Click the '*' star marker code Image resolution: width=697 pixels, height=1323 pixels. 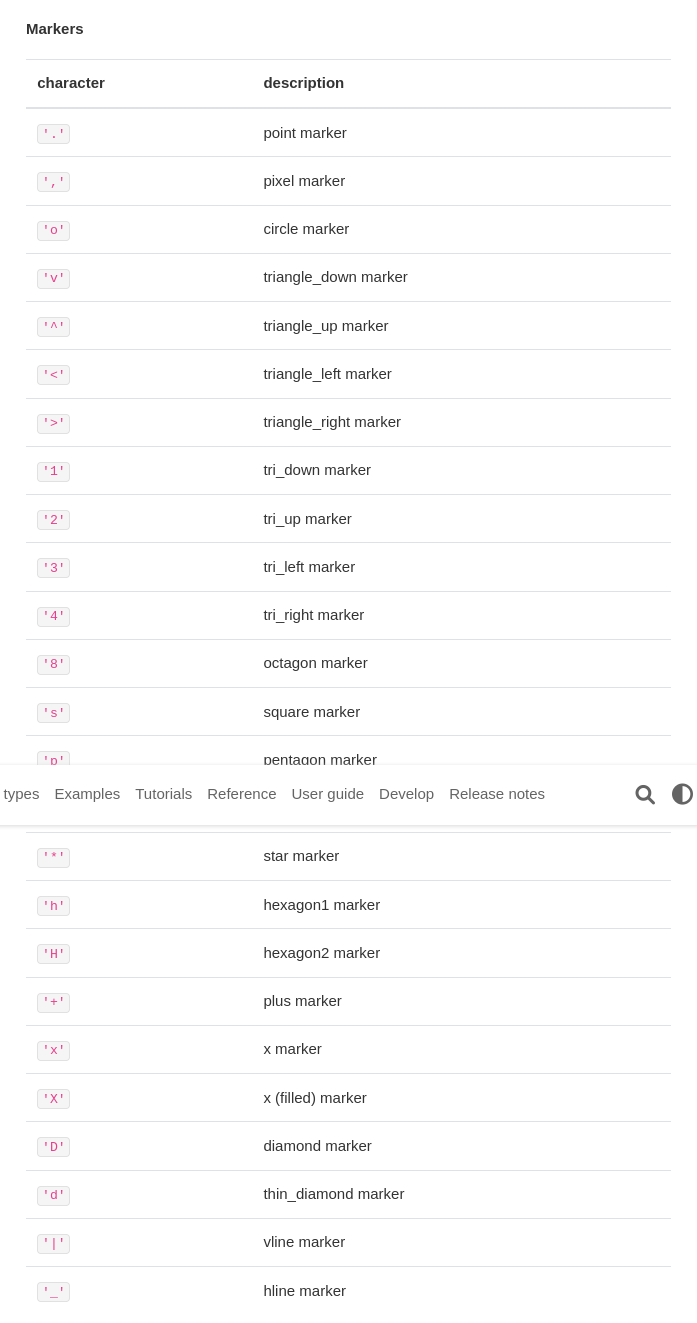pyautogui.click(x=54, y=858)
